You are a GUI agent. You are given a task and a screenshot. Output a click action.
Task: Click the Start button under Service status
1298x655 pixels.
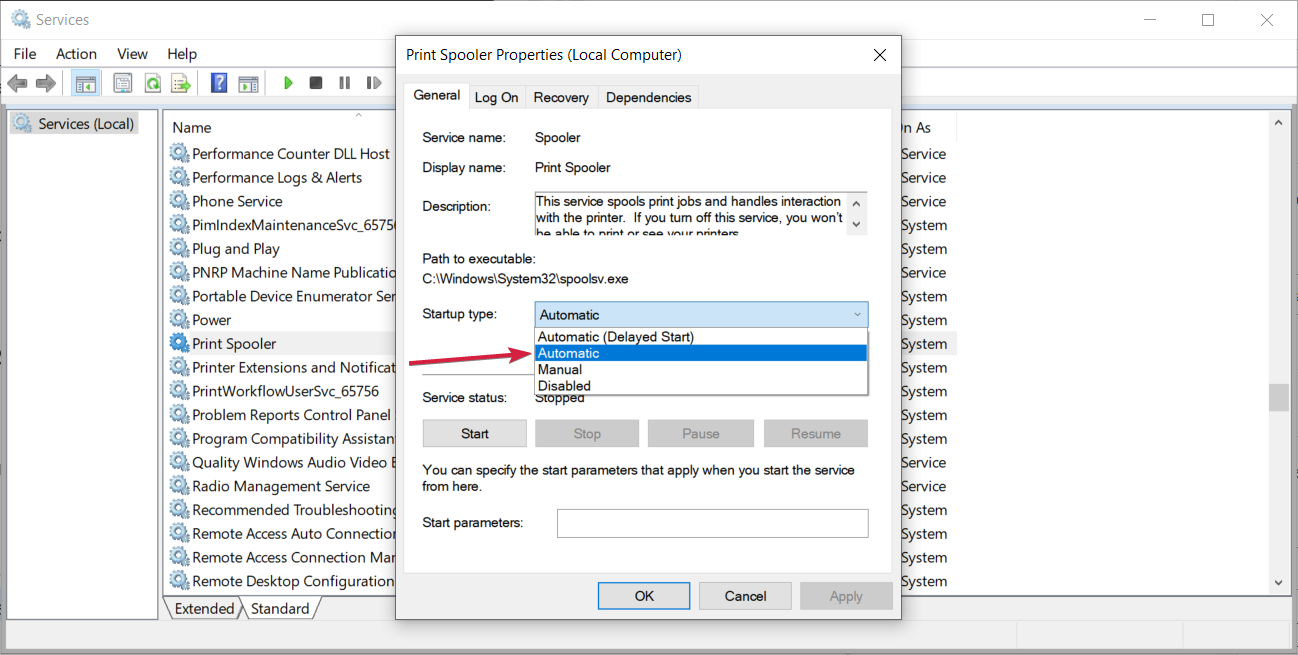click(475, 433)
